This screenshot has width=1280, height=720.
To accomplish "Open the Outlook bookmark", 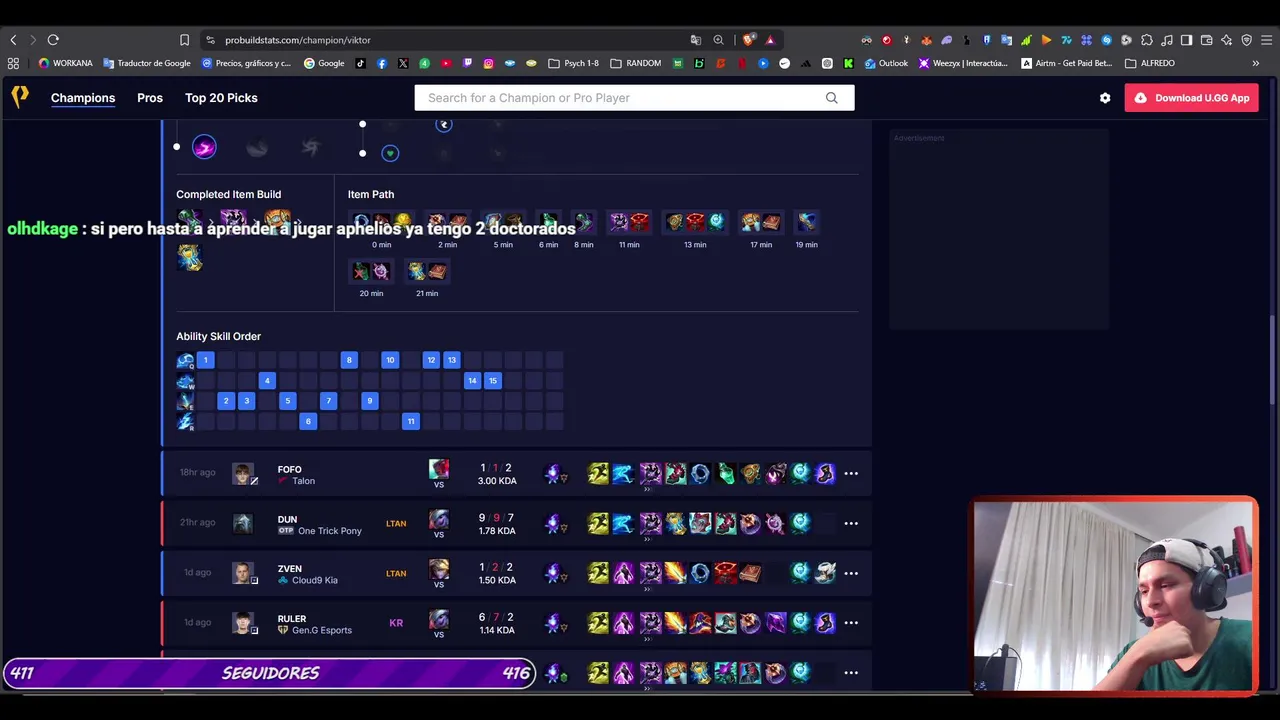I will [x=886, y=63].
